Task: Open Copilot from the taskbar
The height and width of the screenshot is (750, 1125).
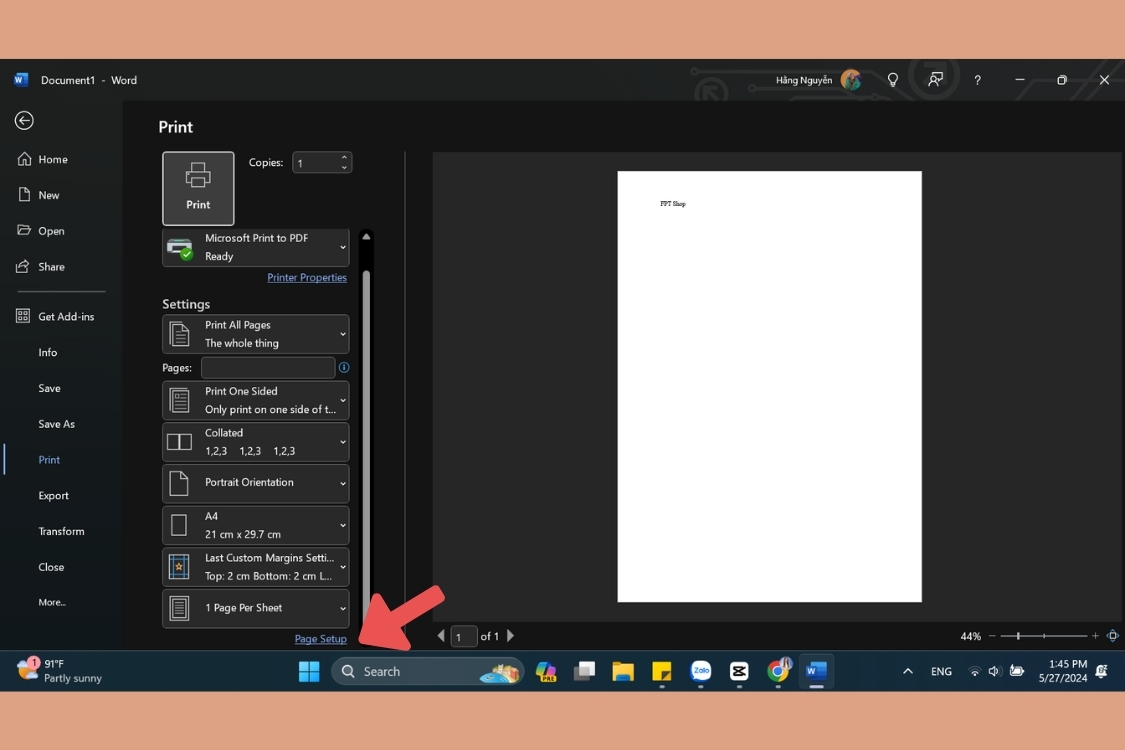Action: click(x=546, y=672)
